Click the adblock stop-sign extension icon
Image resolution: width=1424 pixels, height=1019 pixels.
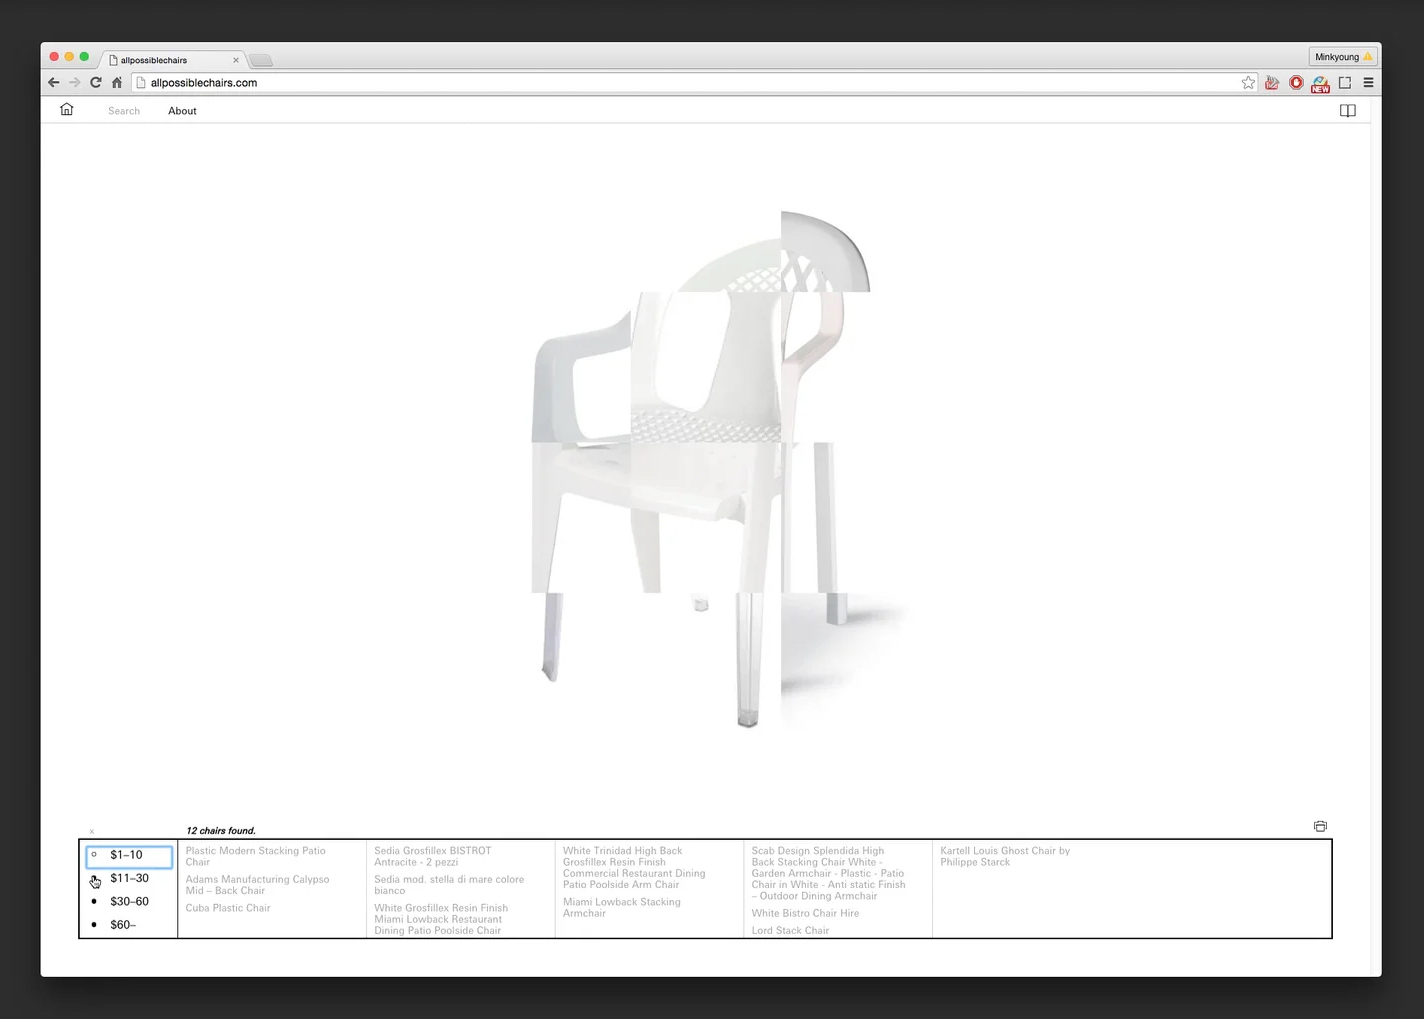[1296, 83]
